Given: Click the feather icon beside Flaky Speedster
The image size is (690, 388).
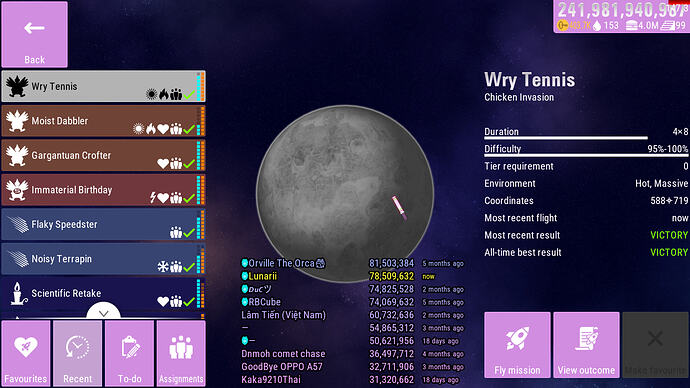Looking at the screenshot, I should click(x=18, y=224).
